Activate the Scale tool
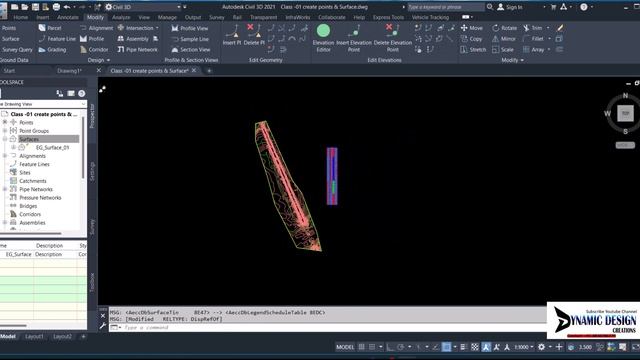 (x=503, y=49)
